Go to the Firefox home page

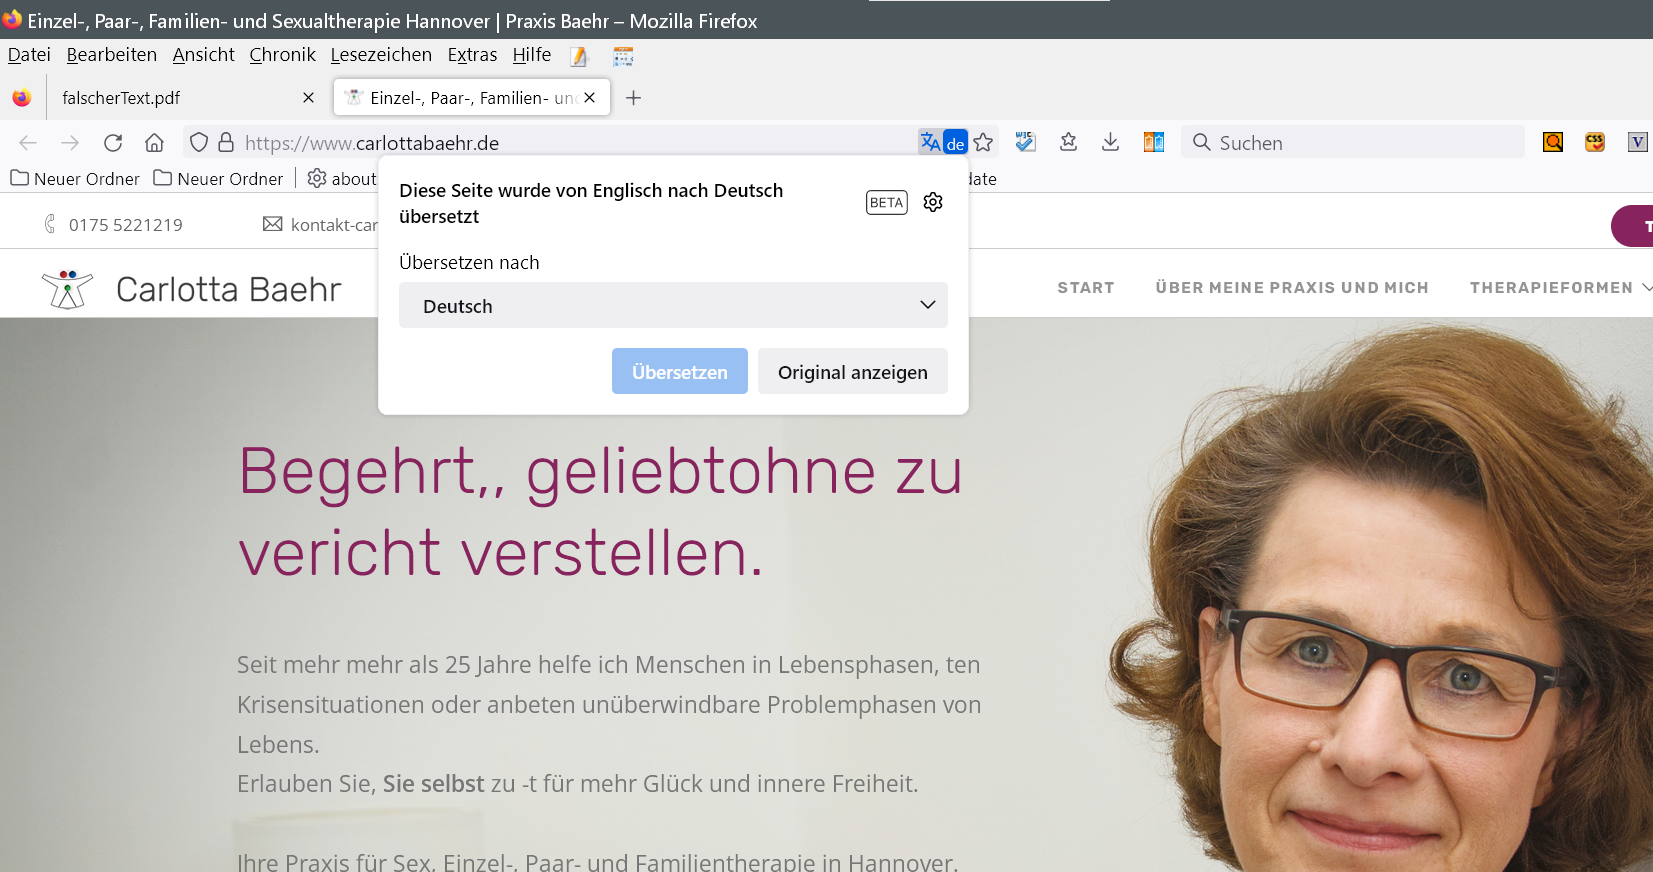coord(154,143)
